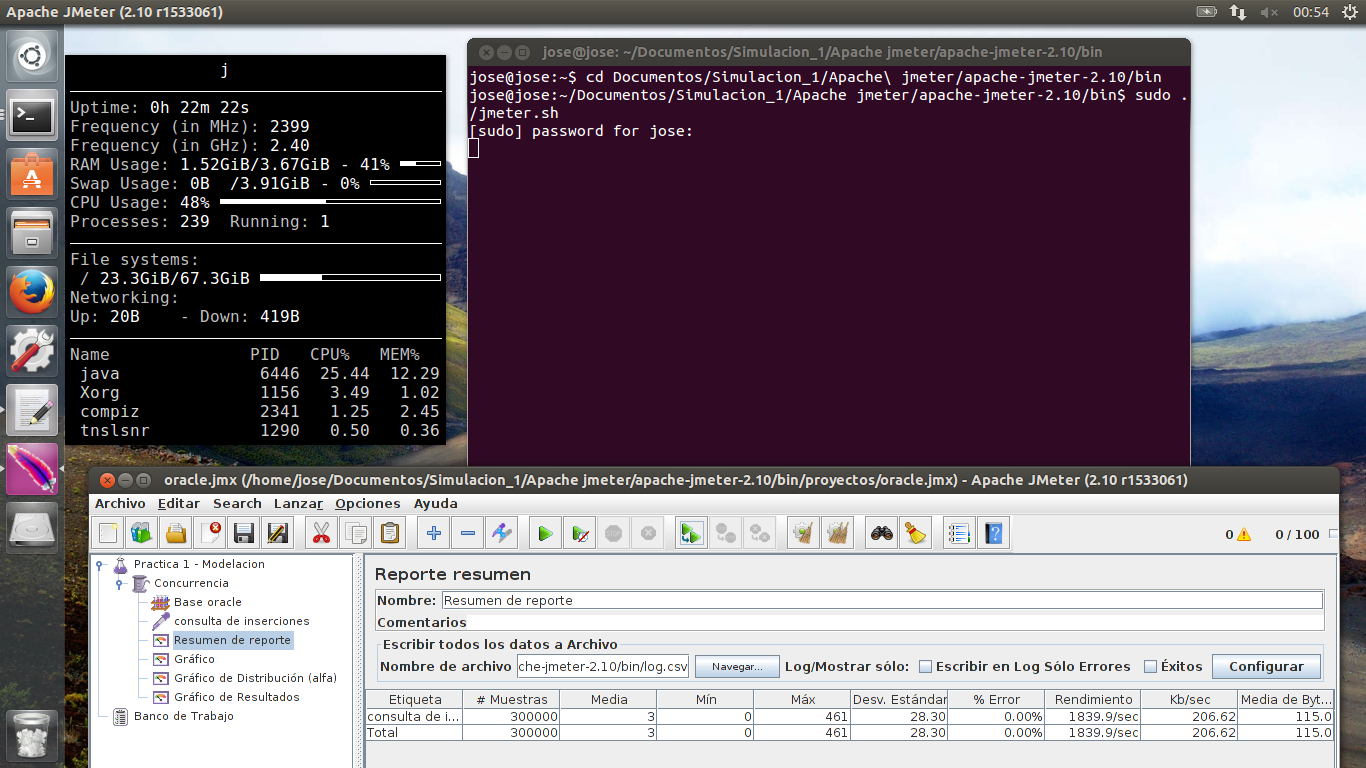
Task: Open the system gear menu in top panel
Action: (1349, 12)
